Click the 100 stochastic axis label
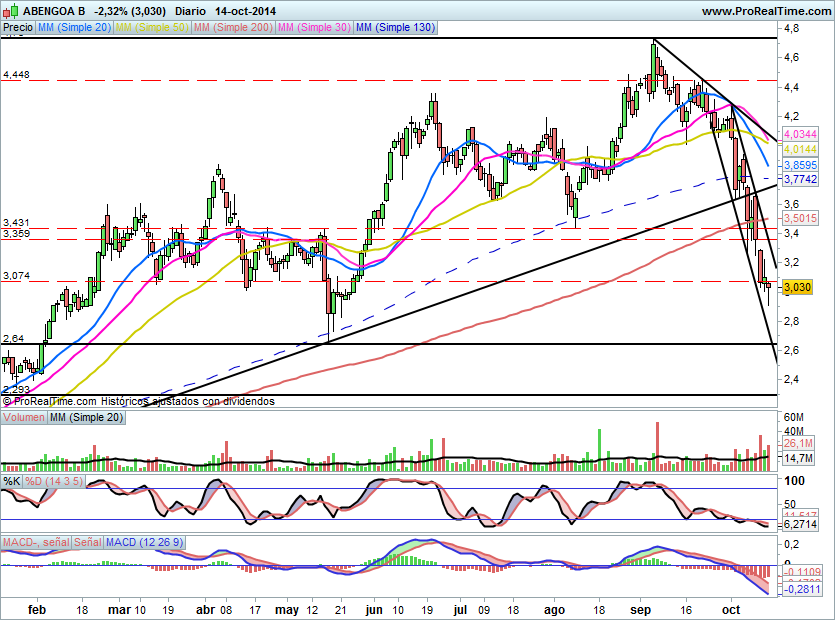The image size is (835, 620). 795,481
